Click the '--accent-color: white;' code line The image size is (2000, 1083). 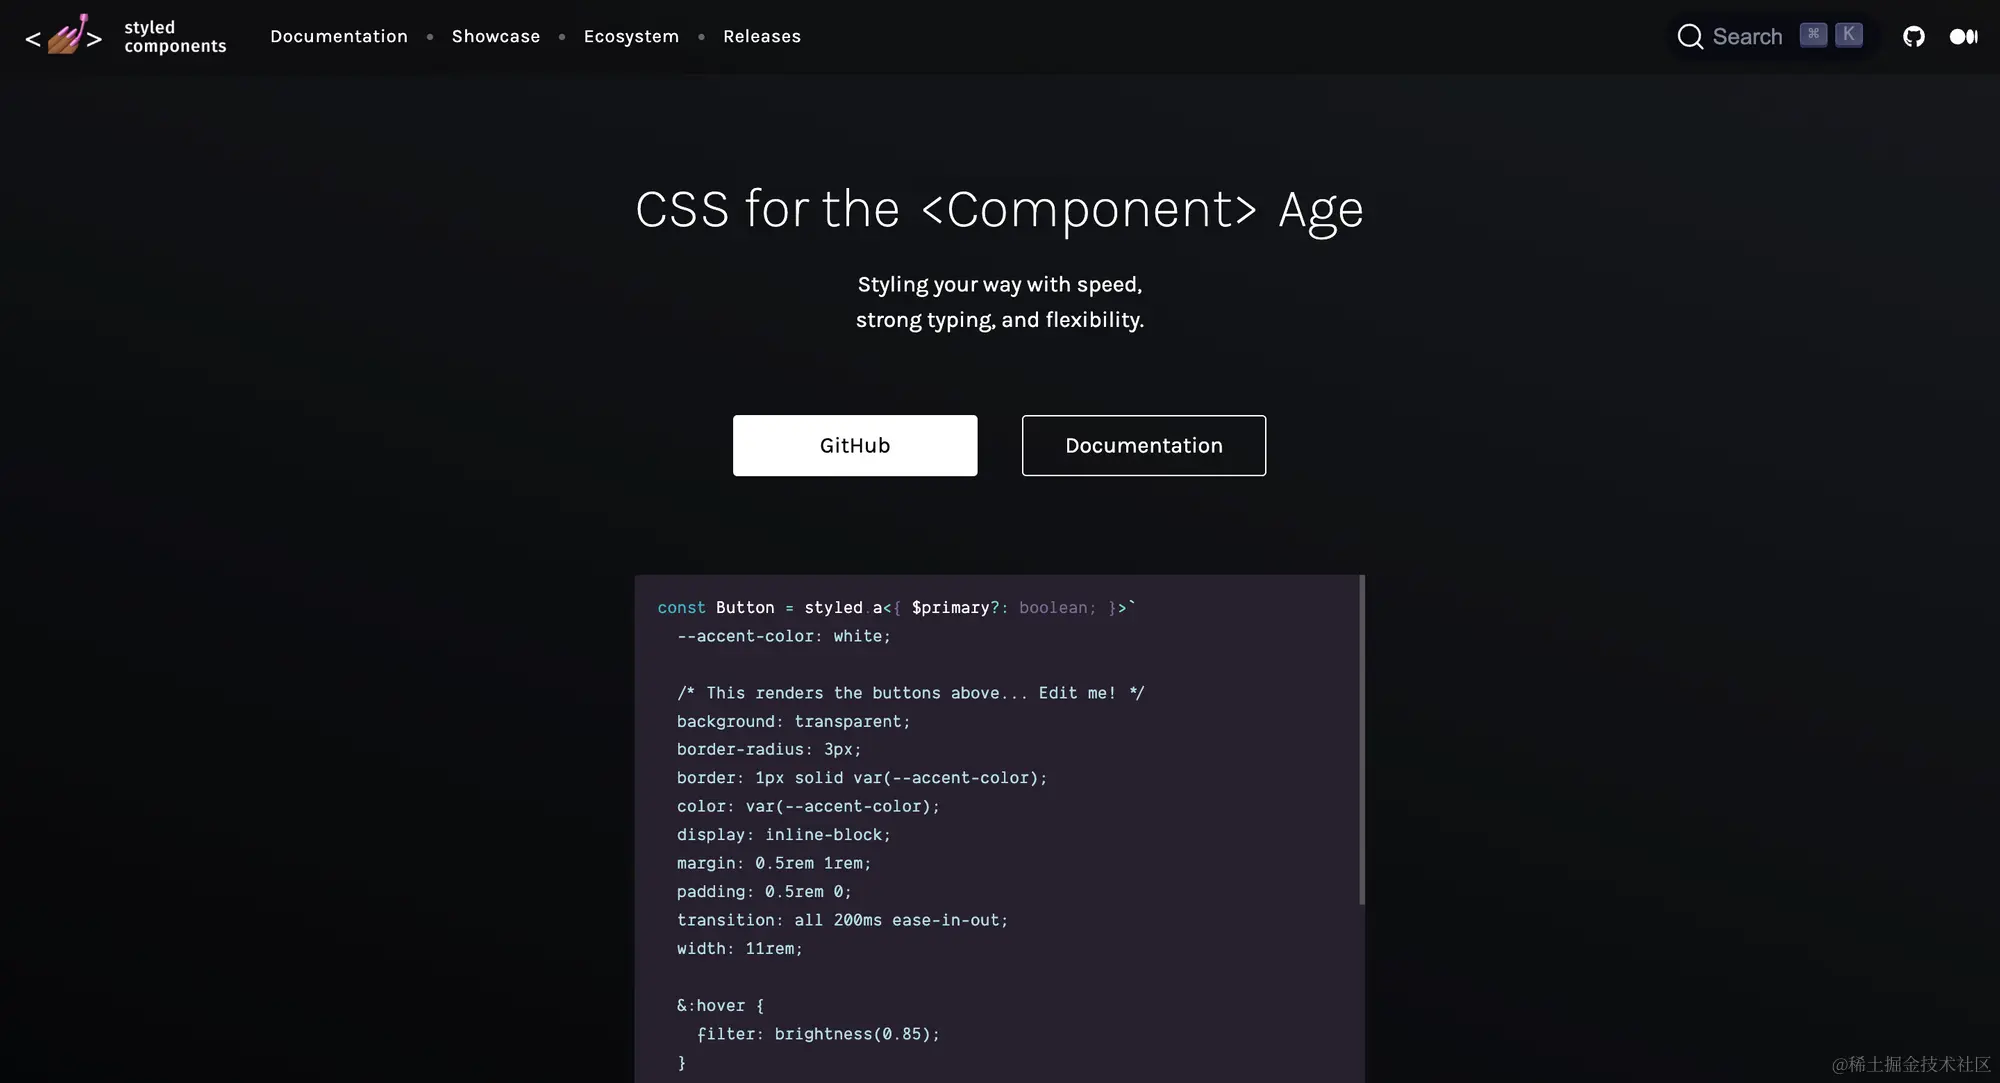pyautogui.click(x=783, y=636)
